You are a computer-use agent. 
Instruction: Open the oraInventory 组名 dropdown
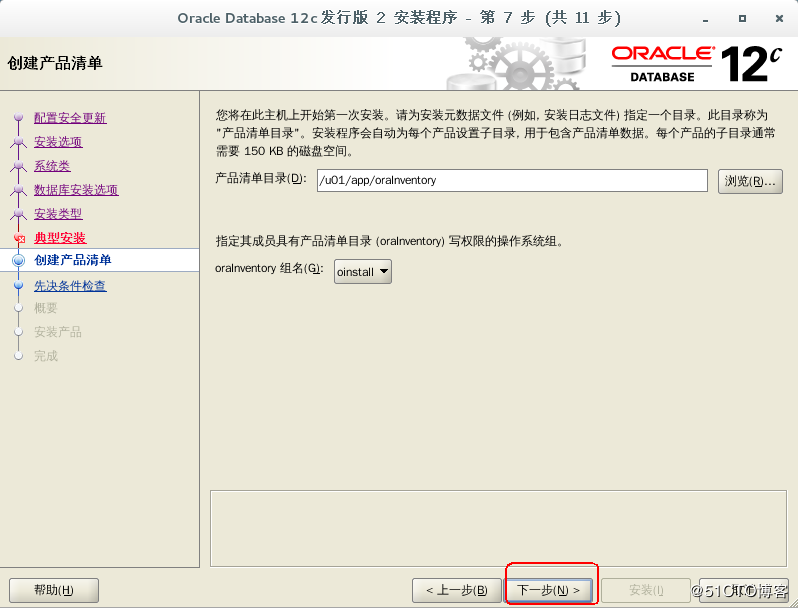coord(362,272)
